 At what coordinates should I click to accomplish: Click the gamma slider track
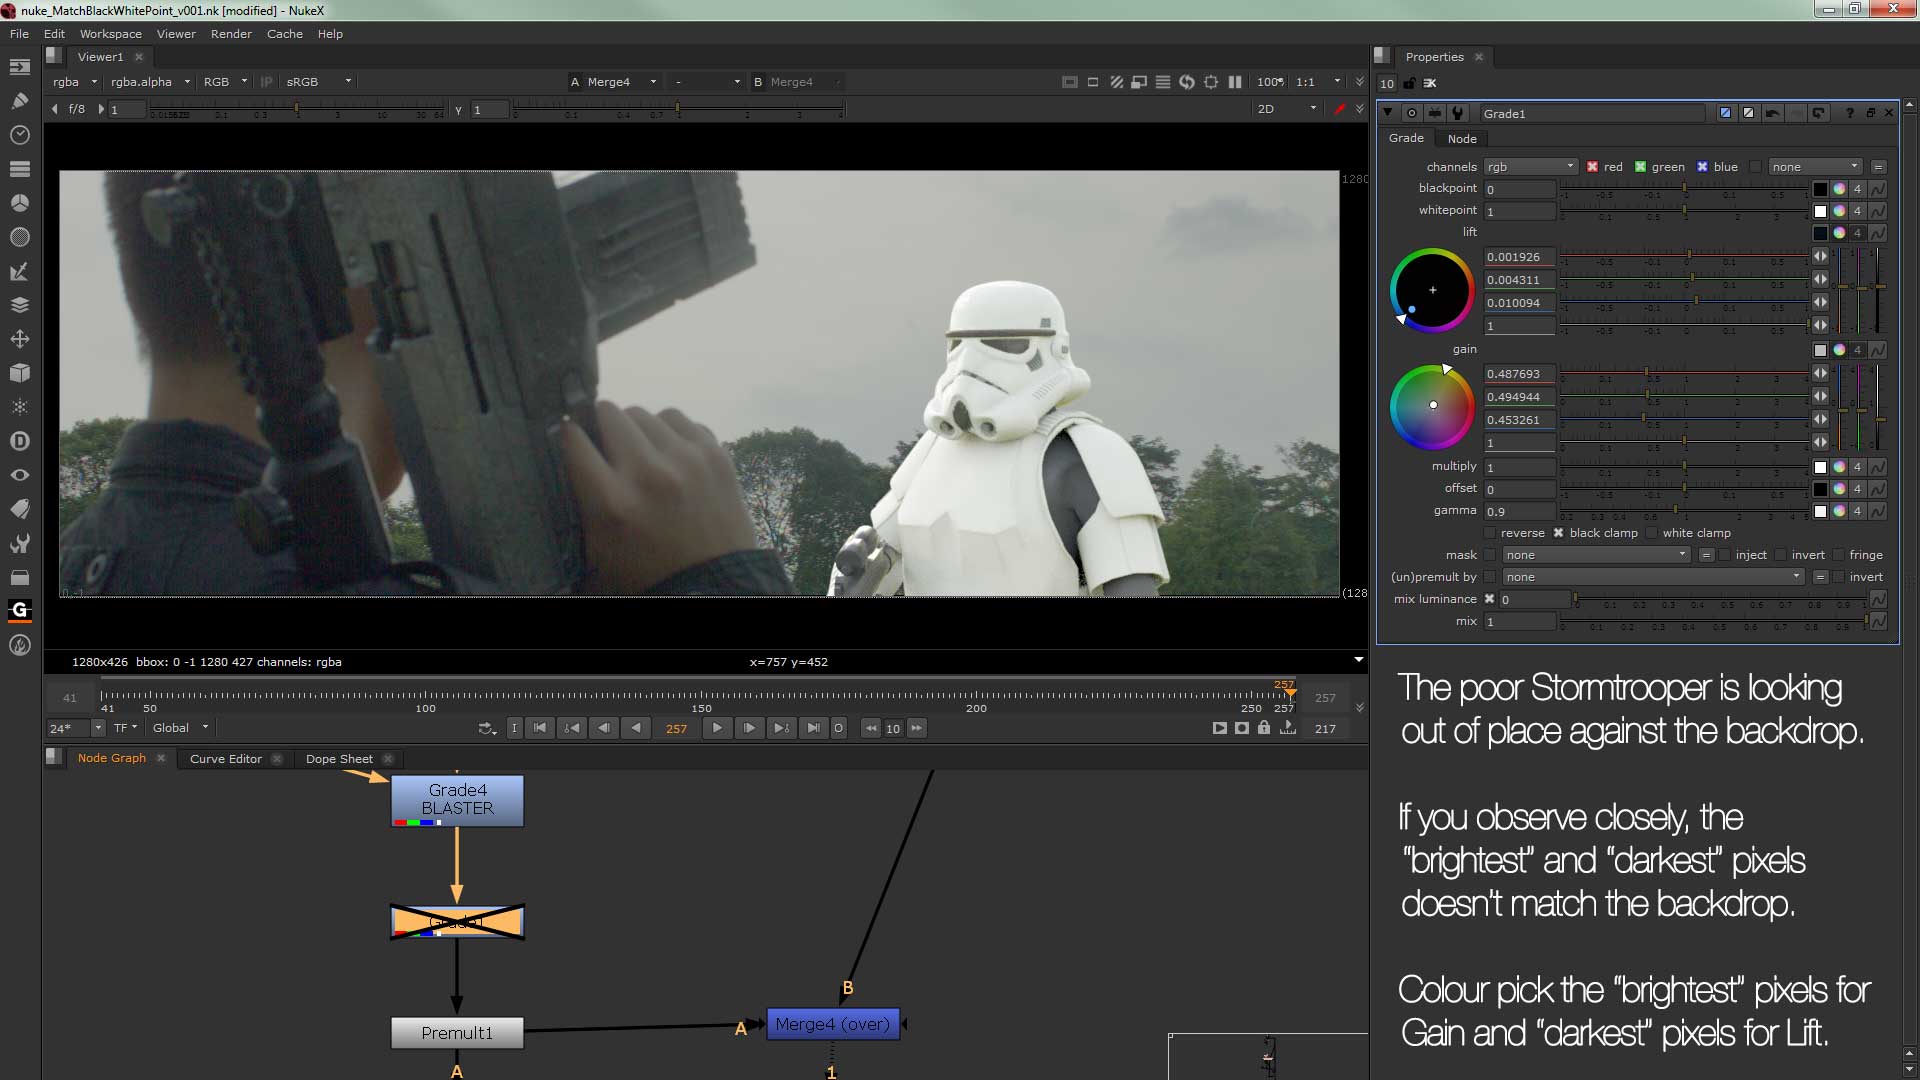click(x=1684, y=511)
